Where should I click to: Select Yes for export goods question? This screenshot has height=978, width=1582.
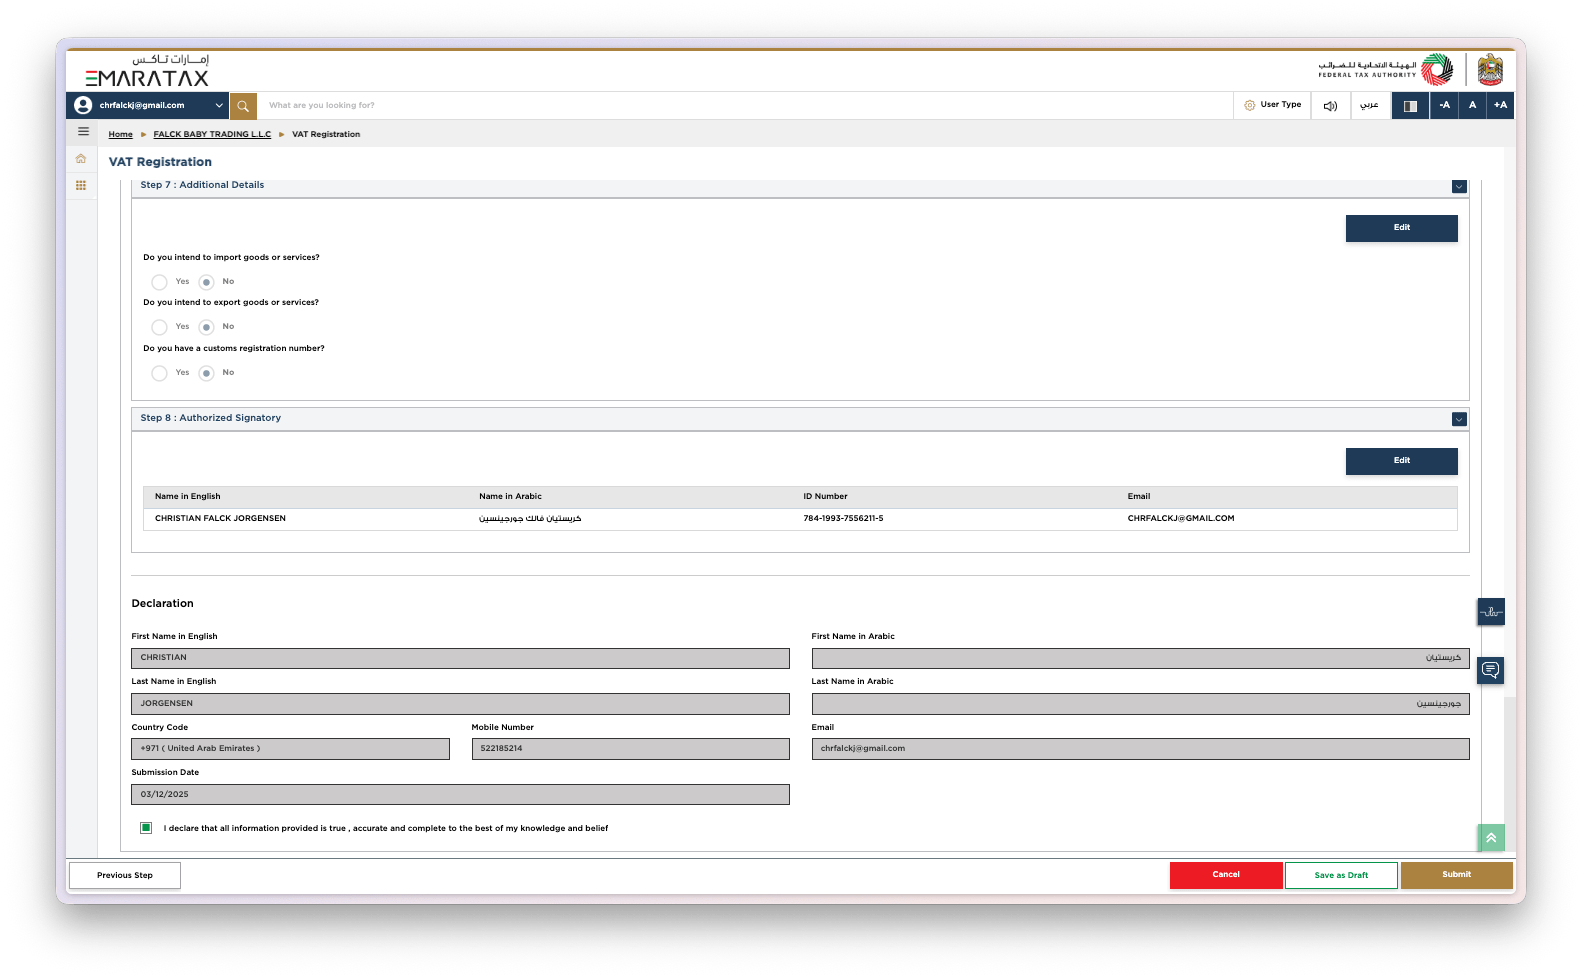click(x=160, y=327)
